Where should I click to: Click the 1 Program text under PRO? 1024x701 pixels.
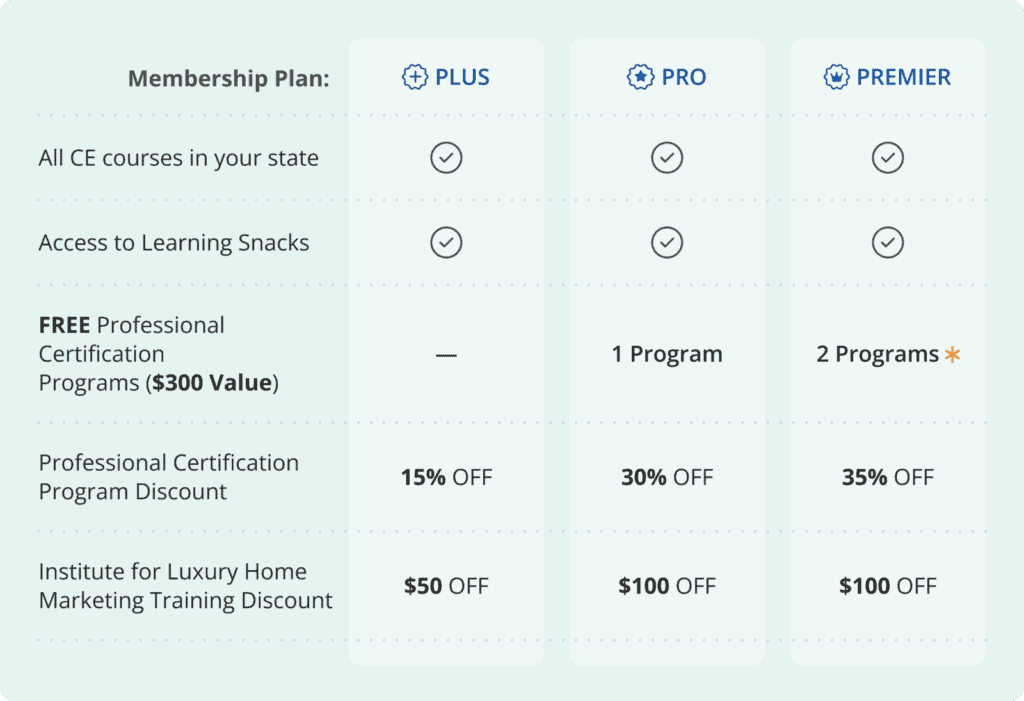coord(667,354)
